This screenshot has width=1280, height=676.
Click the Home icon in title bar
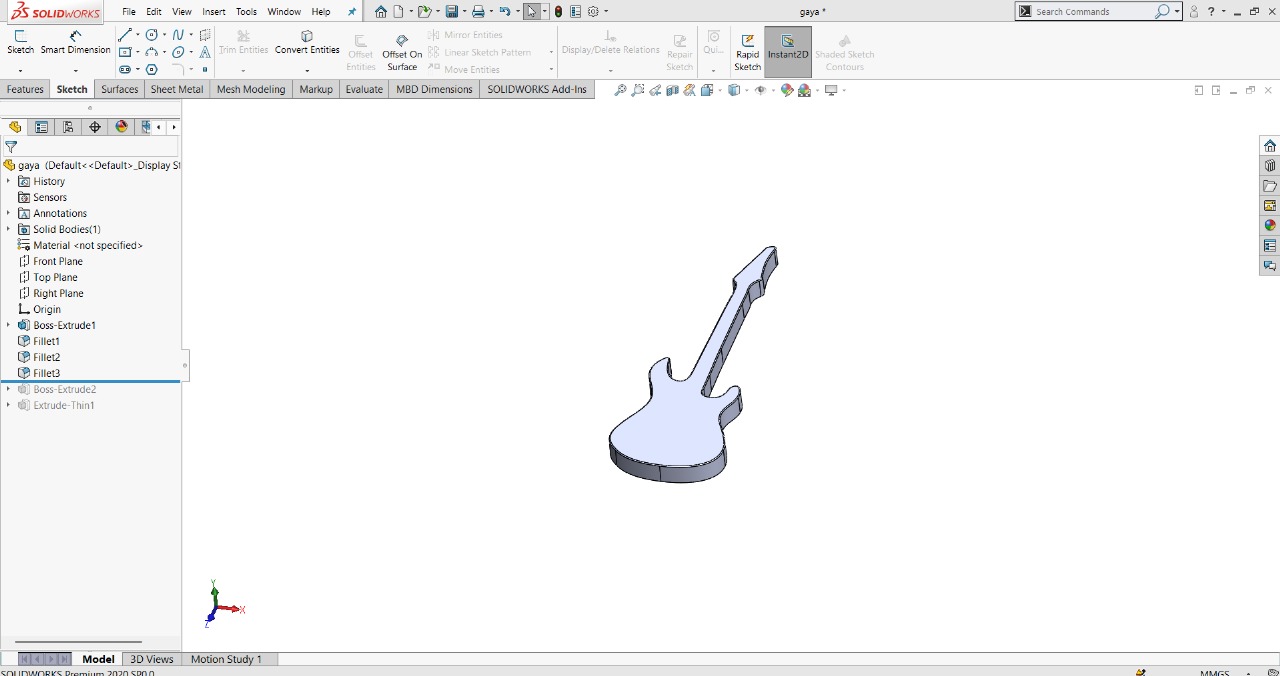pos(381,12)
